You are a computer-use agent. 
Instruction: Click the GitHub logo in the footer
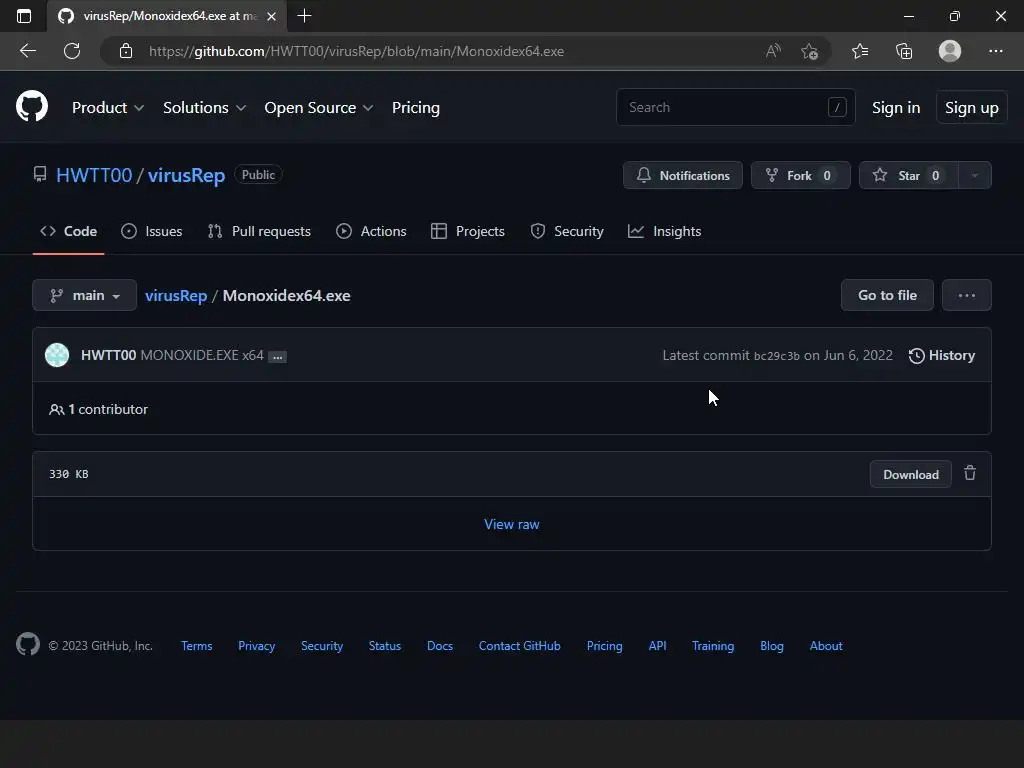(28, 645)
